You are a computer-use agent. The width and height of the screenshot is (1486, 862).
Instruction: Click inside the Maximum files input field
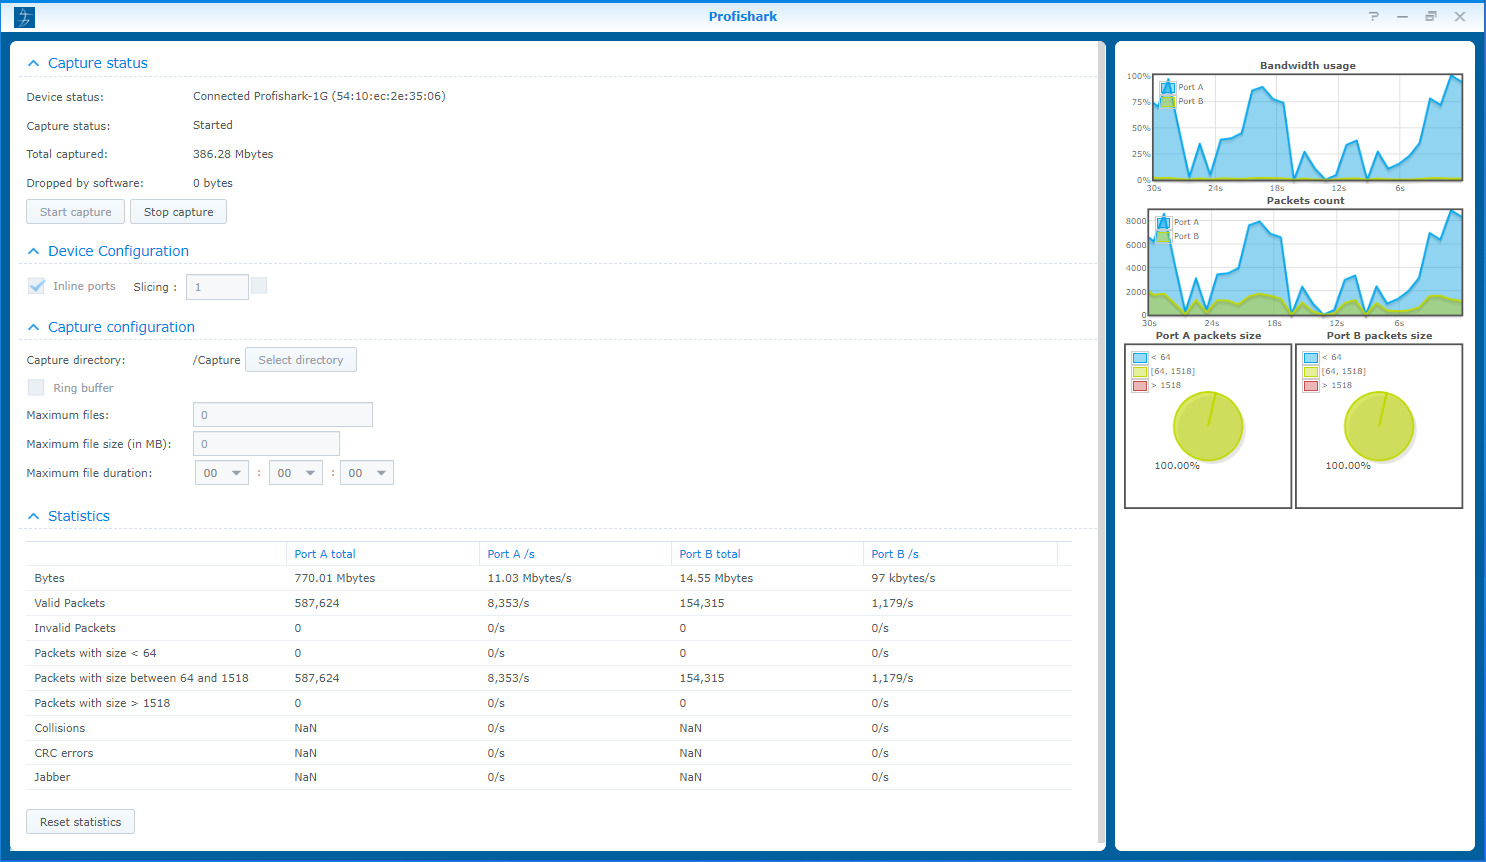tap(282, 414)
